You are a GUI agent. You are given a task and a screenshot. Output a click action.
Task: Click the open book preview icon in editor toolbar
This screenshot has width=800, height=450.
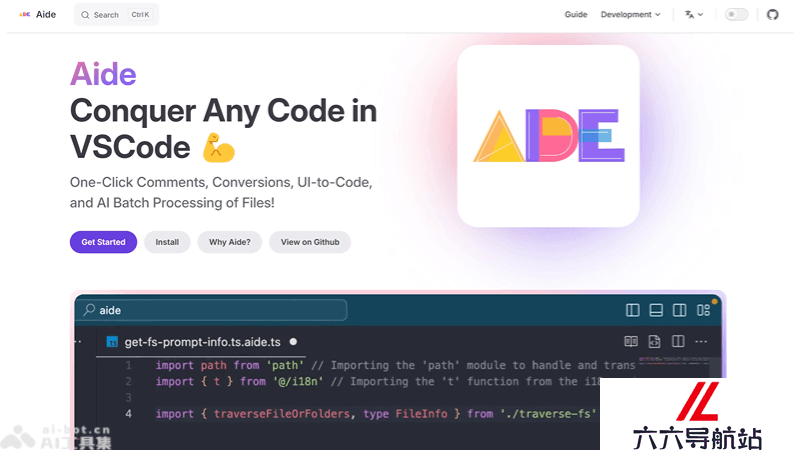point(631,341)
